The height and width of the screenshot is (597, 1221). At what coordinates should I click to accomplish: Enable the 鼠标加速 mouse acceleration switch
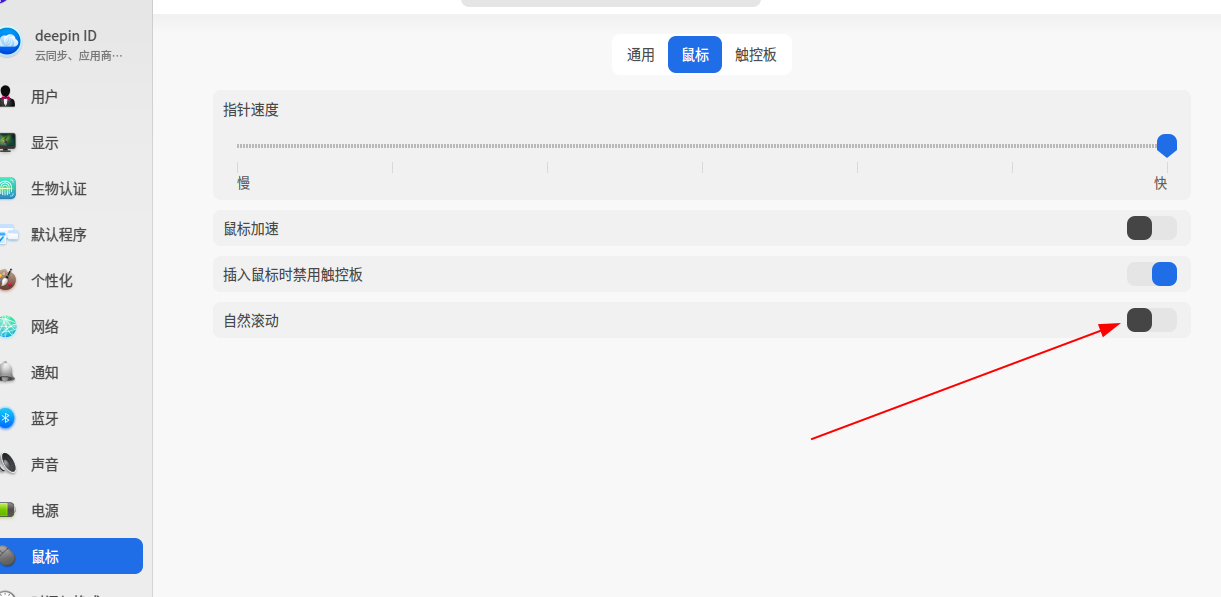(1151, 228)
